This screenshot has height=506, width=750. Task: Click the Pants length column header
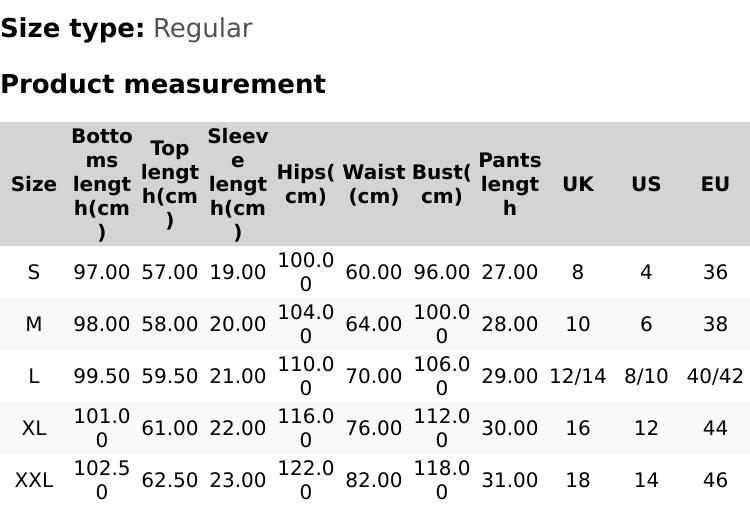pyautogui.click(x=510, y=184)
